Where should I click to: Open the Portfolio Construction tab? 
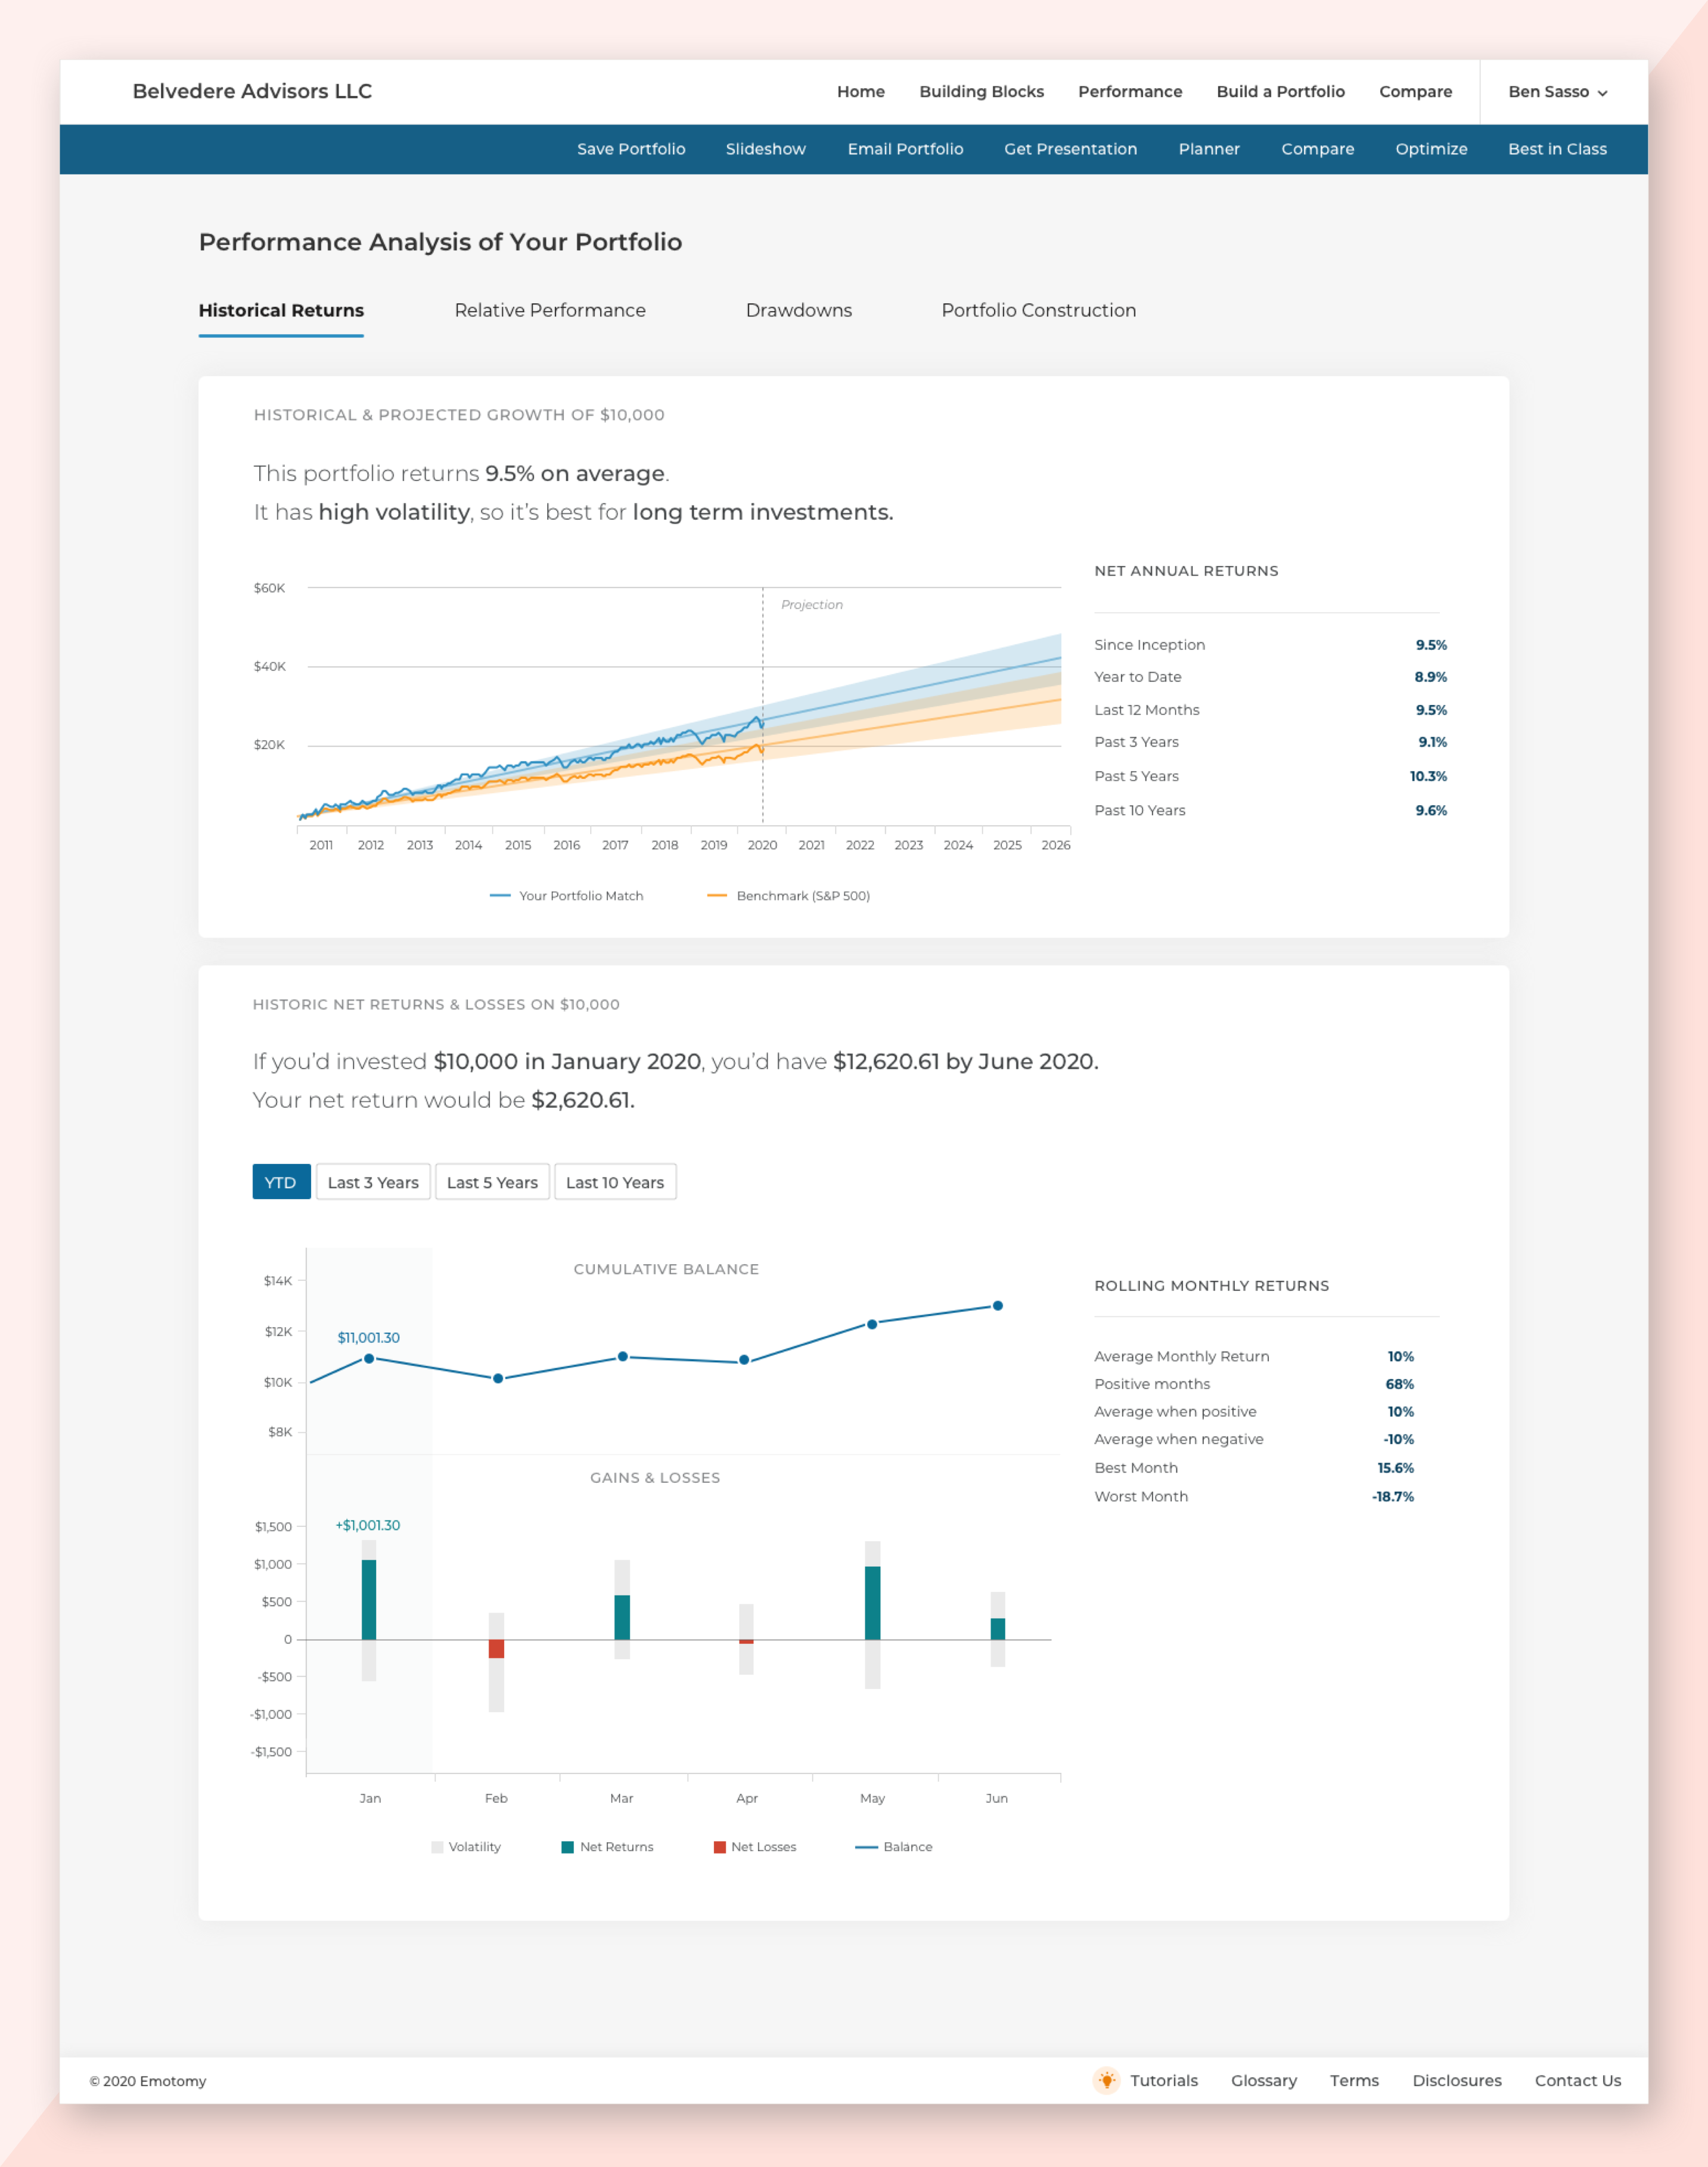coord(1038,310)
